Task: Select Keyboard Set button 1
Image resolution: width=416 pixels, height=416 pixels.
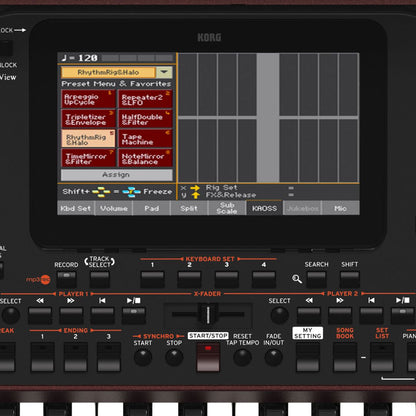Action: point(152,279)
